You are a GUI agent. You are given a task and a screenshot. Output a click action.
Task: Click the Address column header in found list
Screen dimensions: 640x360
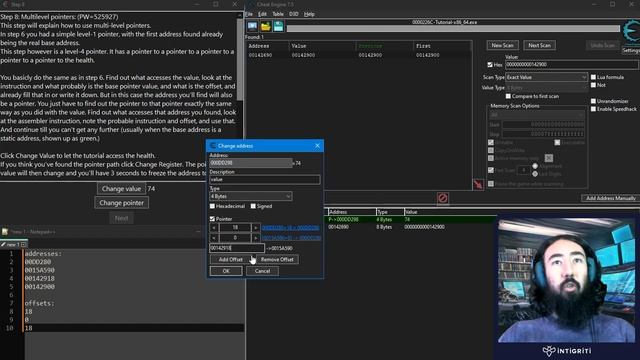pyautogui.click(x=267, y=46)
